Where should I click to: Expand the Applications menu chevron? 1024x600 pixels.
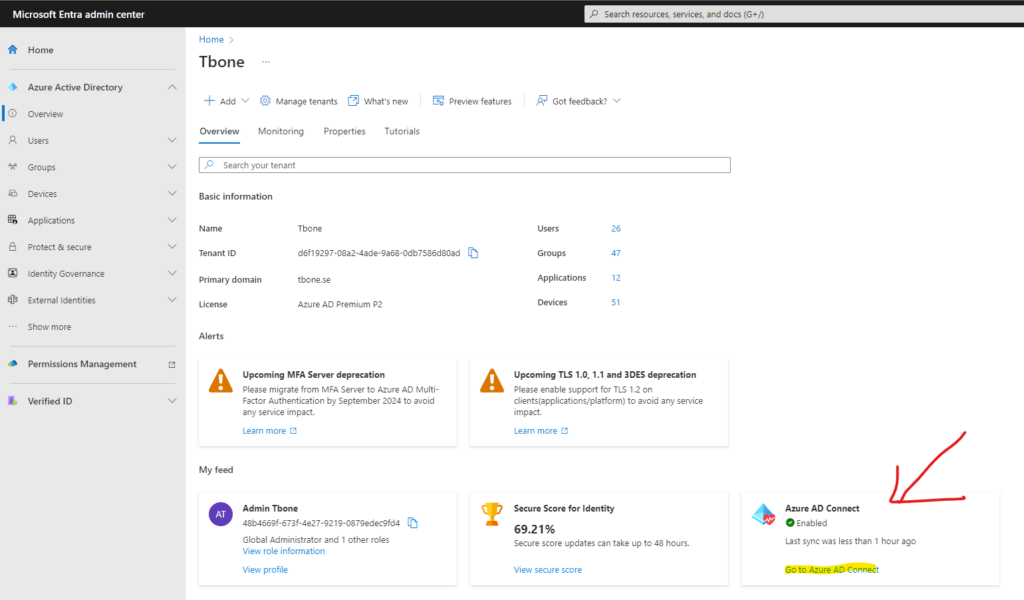pyautogui.click(x=172, y=220)
